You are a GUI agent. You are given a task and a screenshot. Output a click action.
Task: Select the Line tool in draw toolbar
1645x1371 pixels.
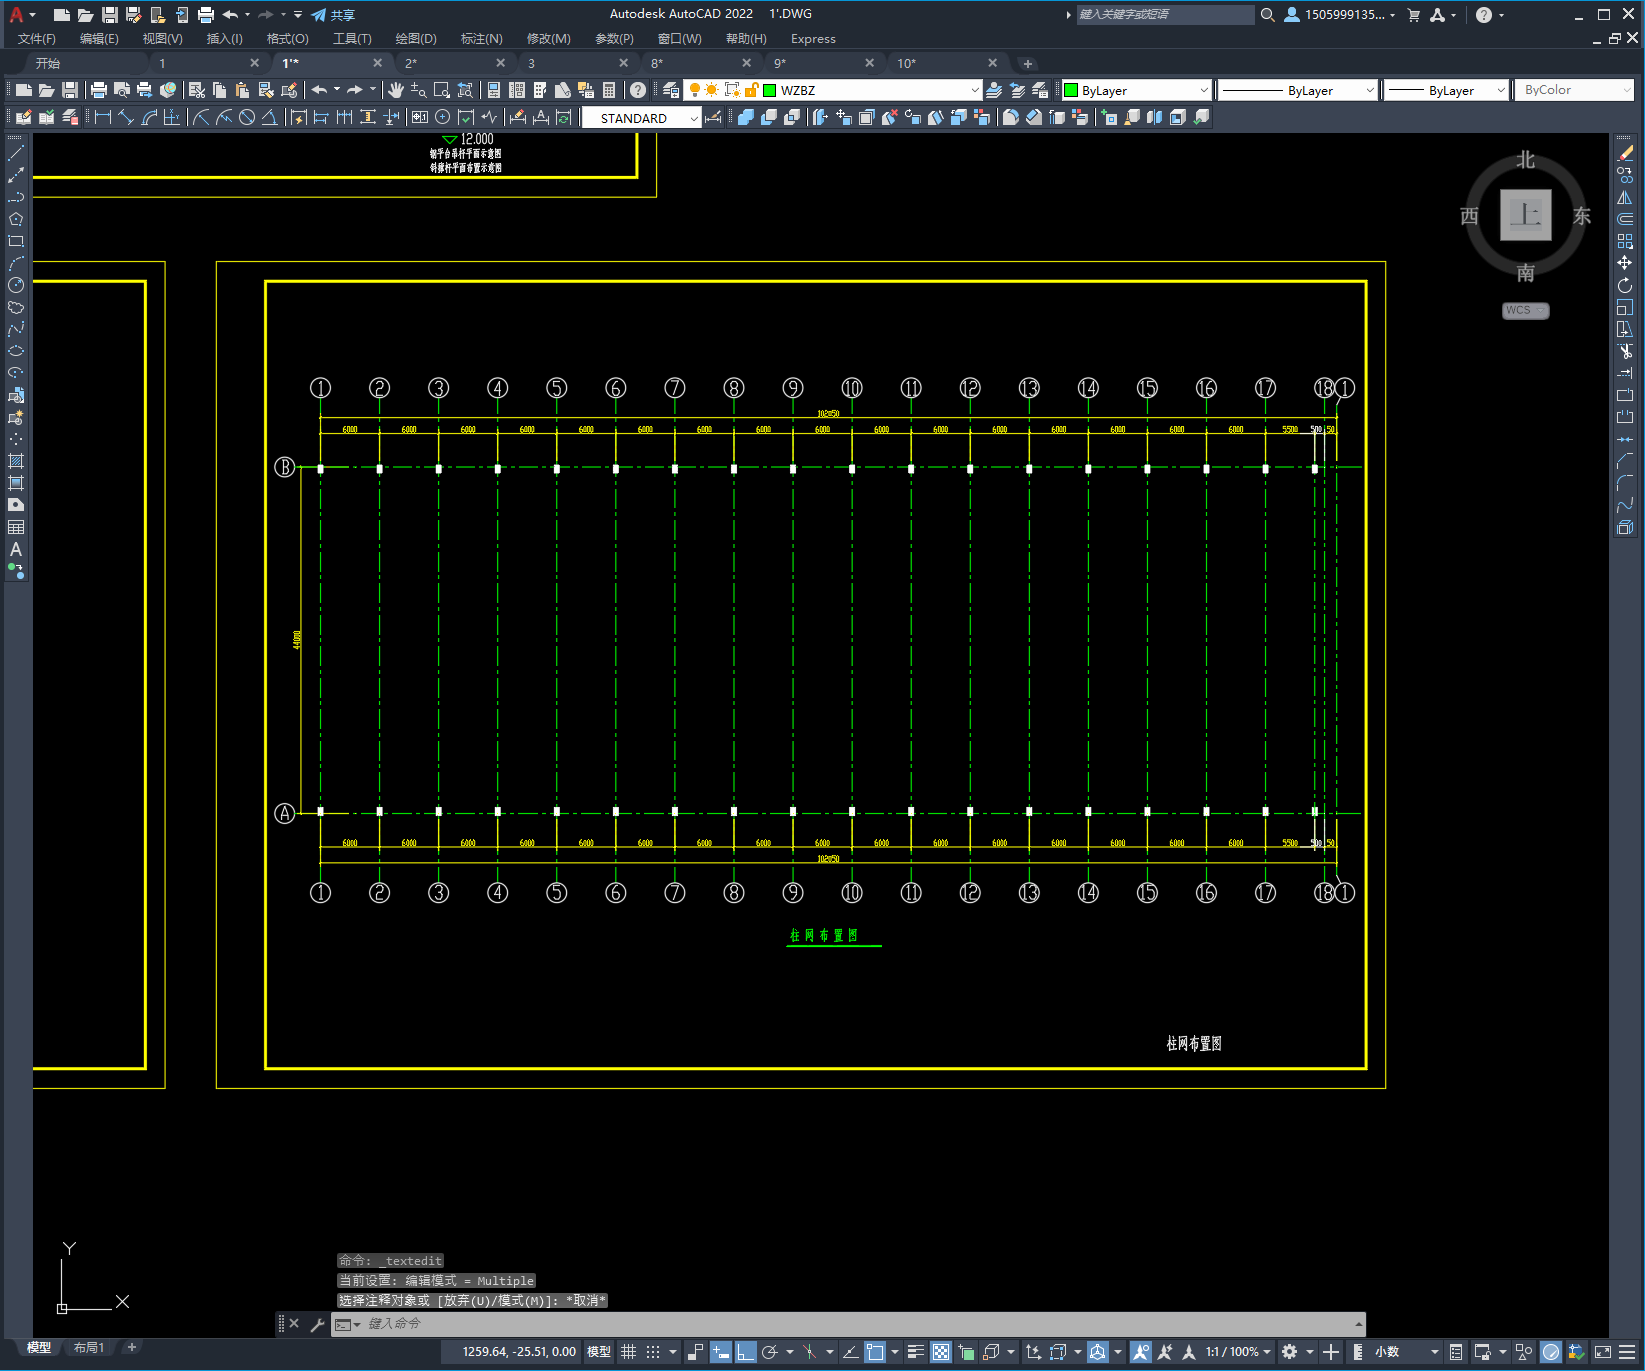[x=16, y=153]
